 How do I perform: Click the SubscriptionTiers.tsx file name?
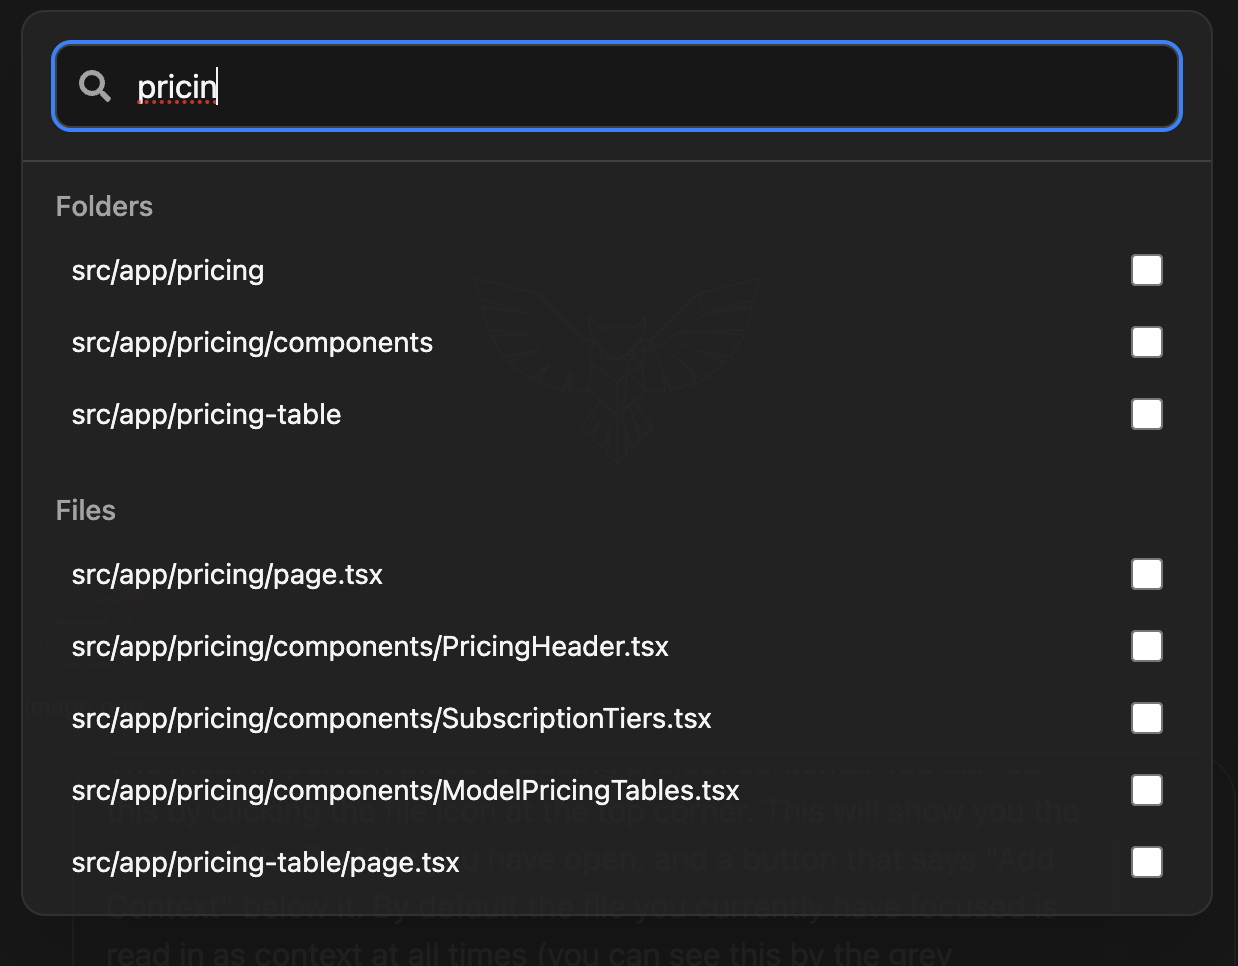[391, 719]
